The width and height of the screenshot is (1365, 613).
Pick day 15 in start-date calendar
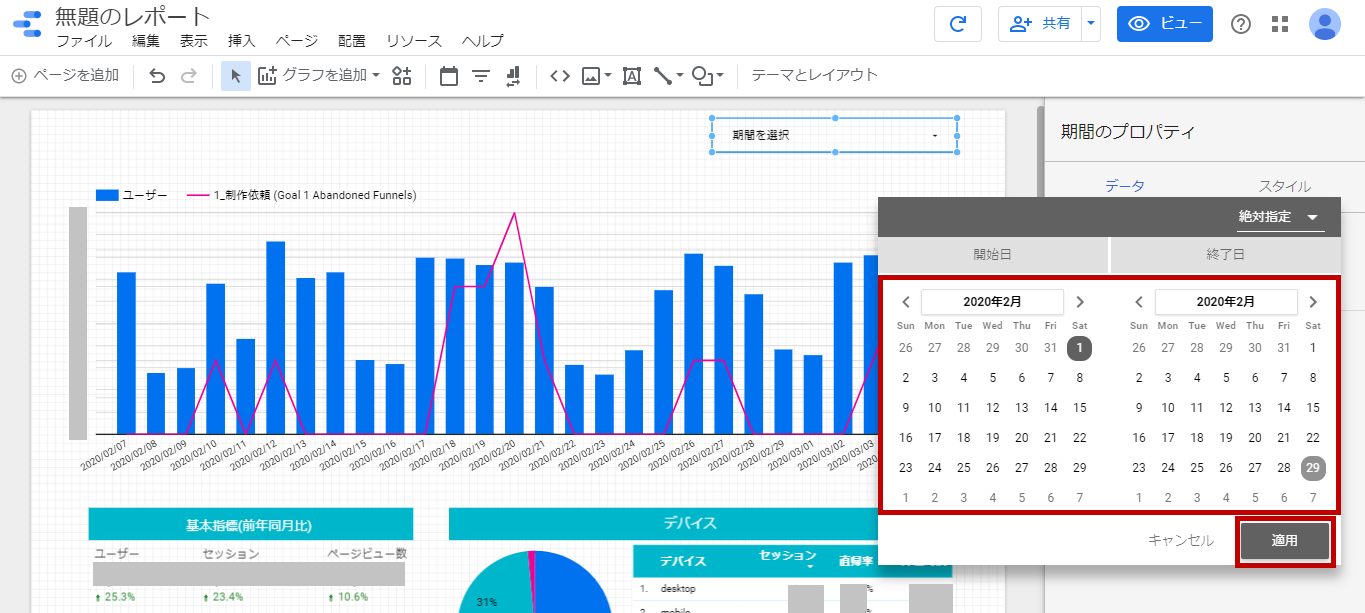1079,408
